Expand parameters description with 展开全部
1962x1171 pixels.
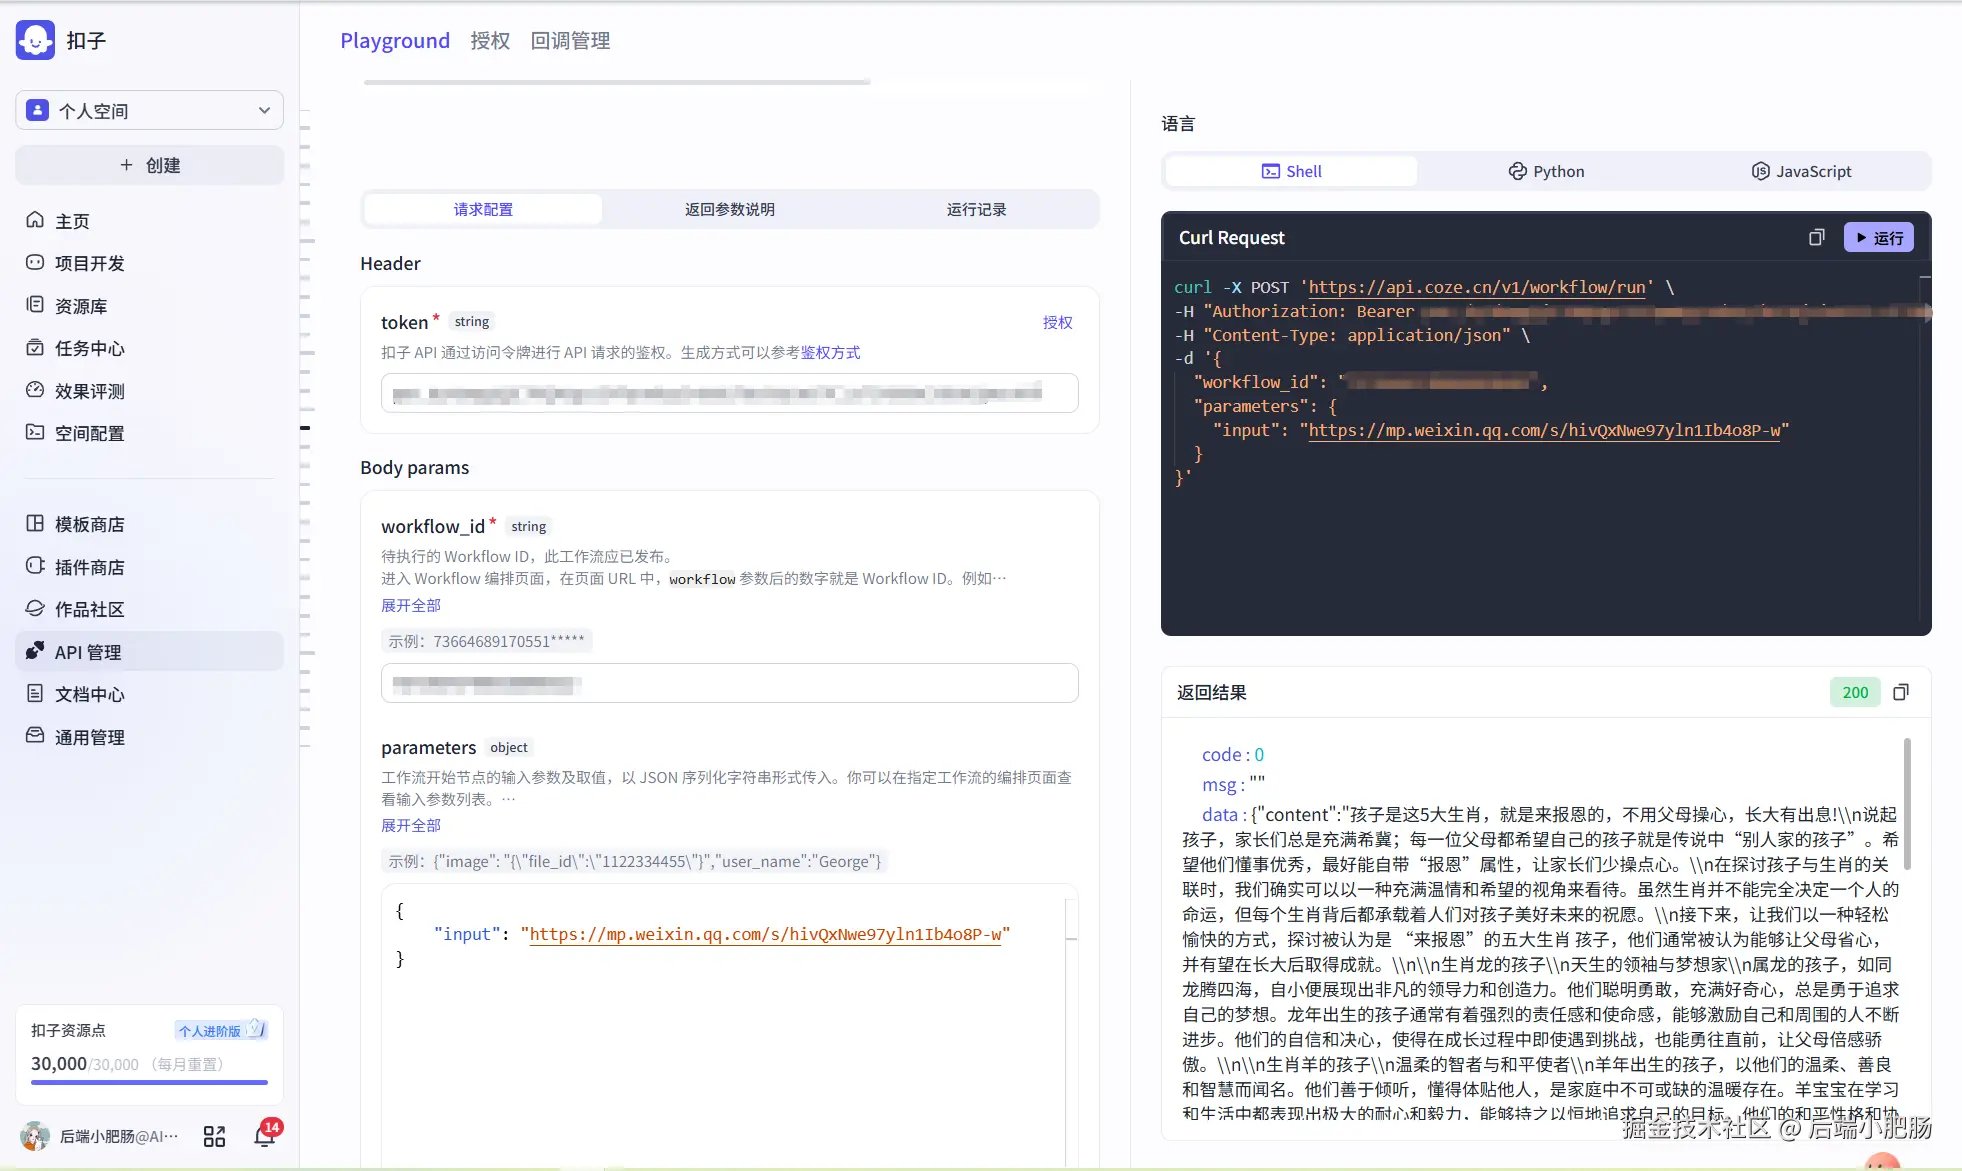410,825
